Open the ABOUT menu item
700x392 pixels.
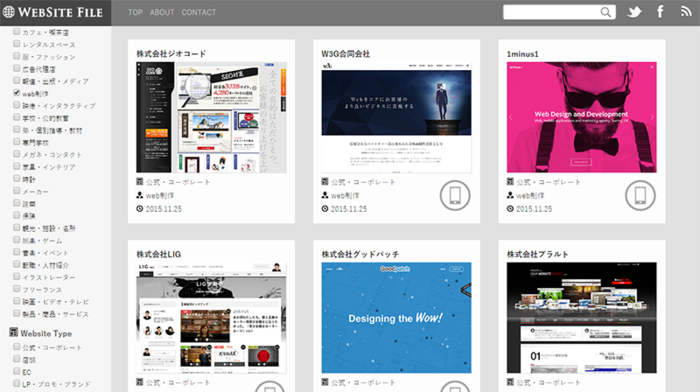(x=162, y=13)
